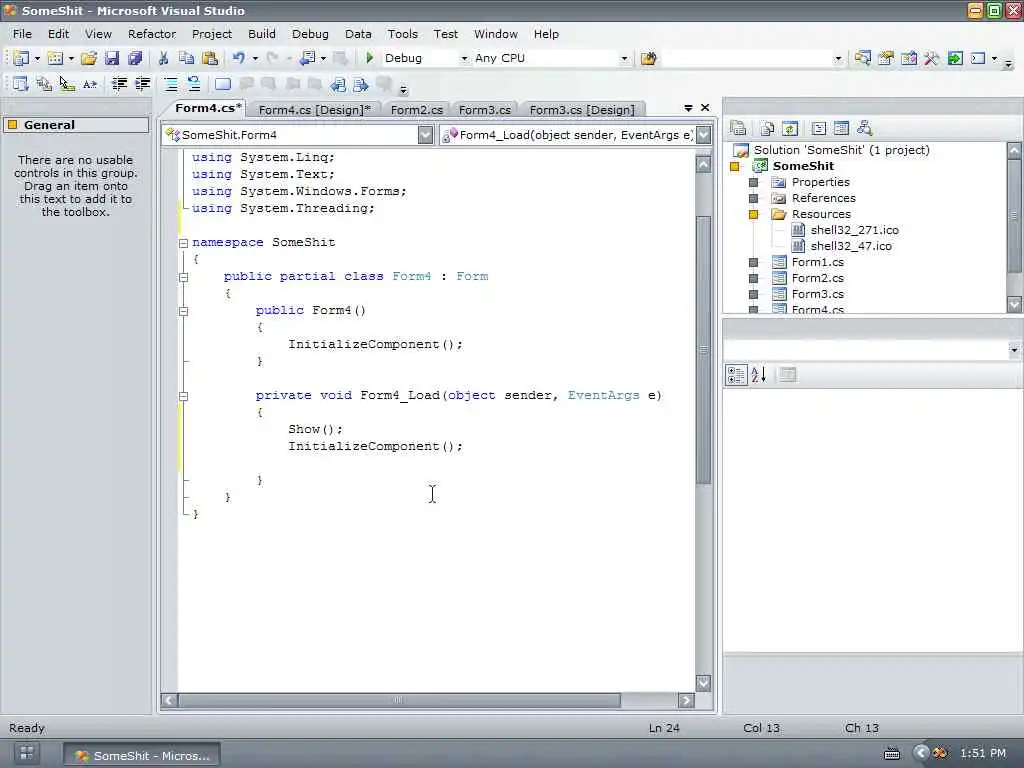The image size is (1024, 768).
Task: Click Solution Explorer View Designer icon
Action: tap(841, 129)
